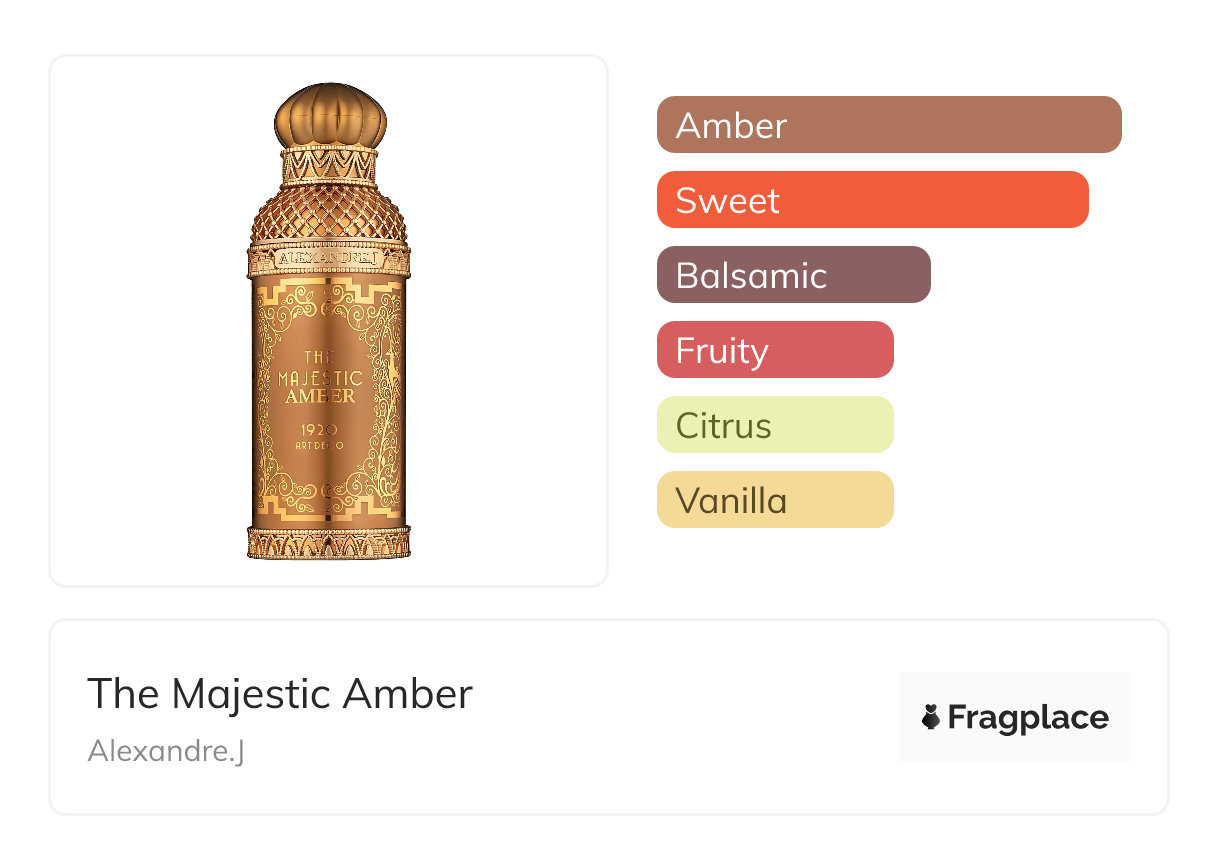1218x864 pixels.
Task: Click the Fragplace perfume bottle logo icon
Action: [931, 717]
